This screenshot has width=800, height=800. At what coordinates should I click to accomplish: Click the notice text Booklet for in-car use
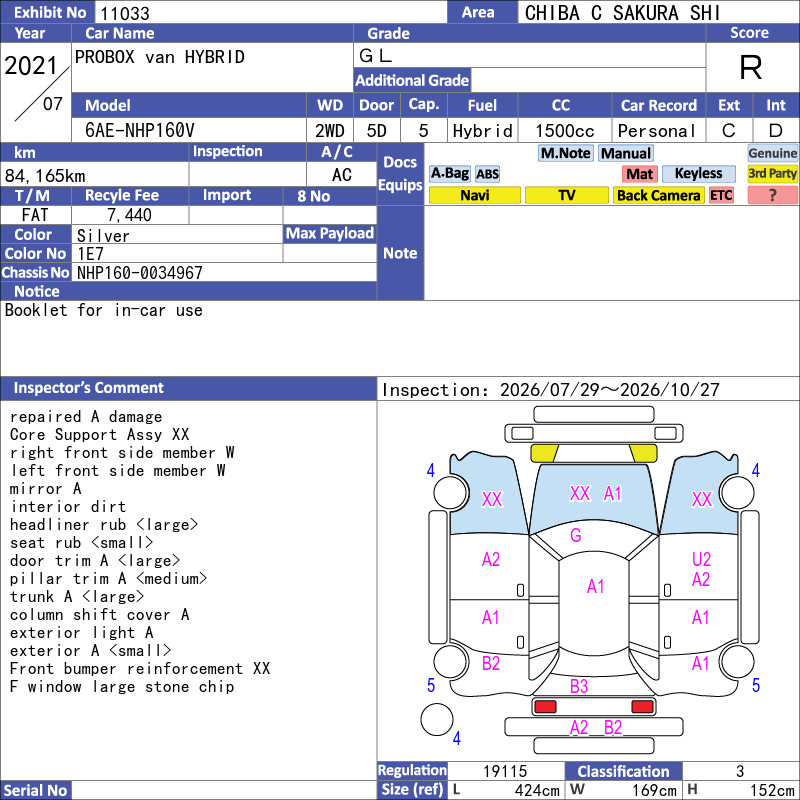point(104,310)
